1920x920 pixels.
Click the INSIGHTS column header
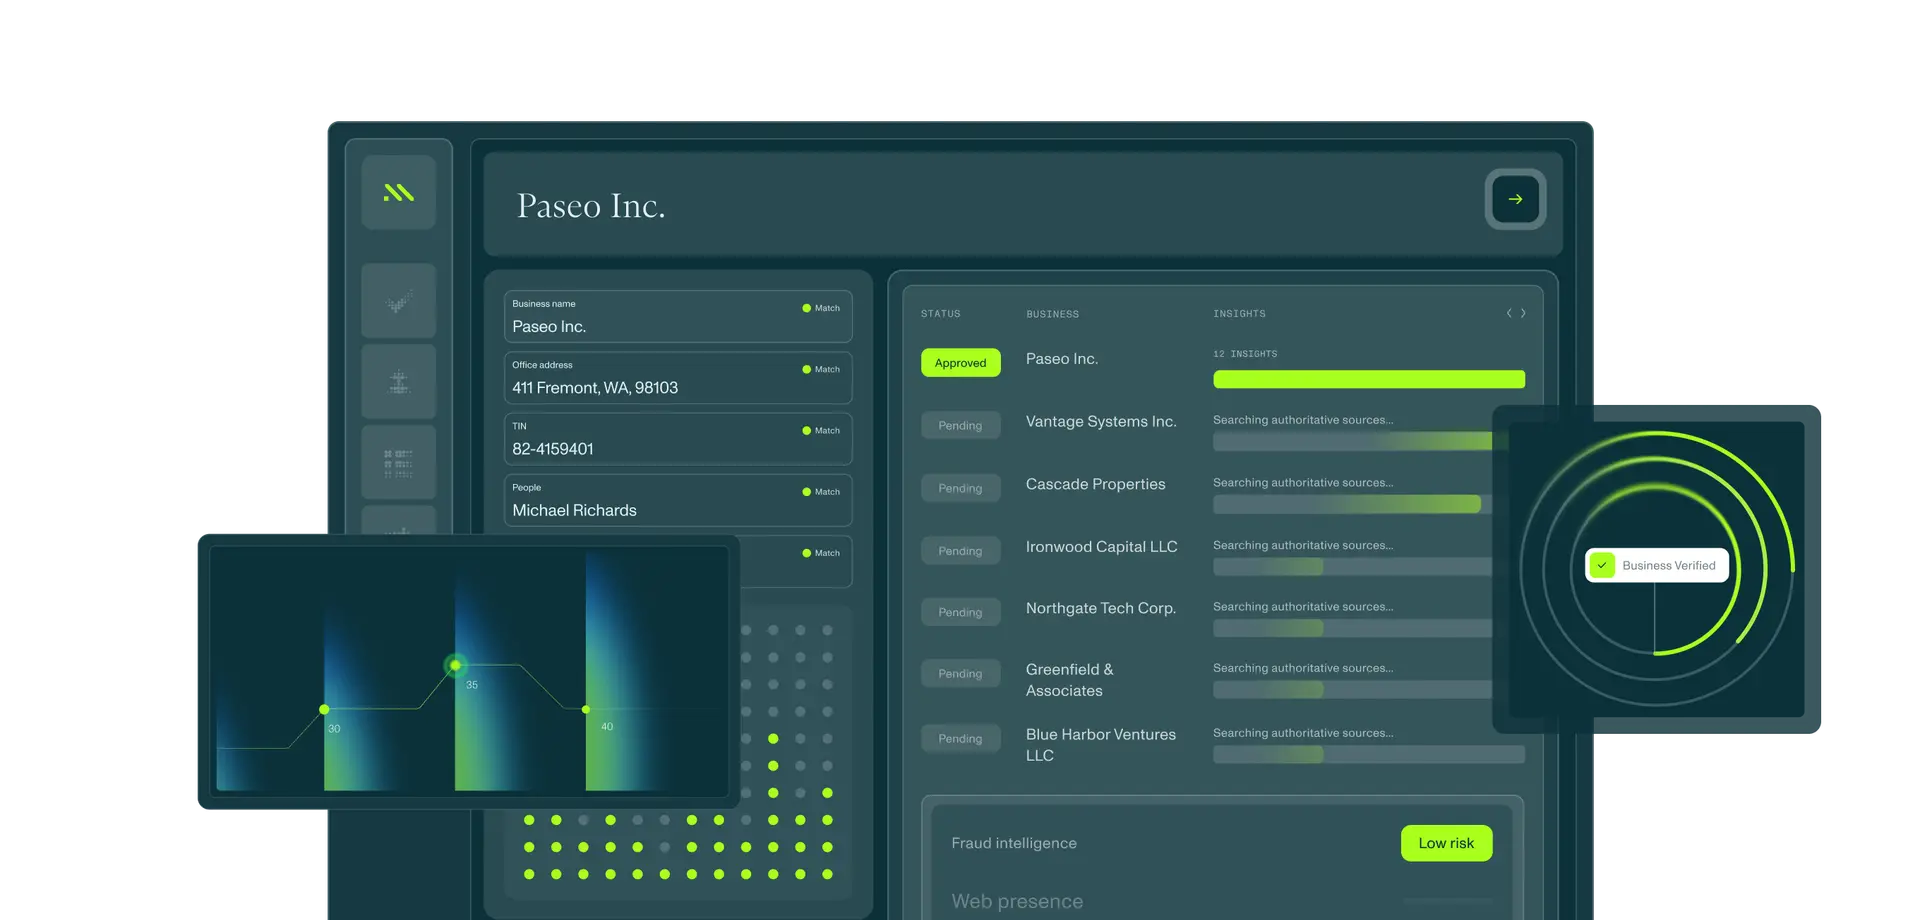tap(1239, 314)
